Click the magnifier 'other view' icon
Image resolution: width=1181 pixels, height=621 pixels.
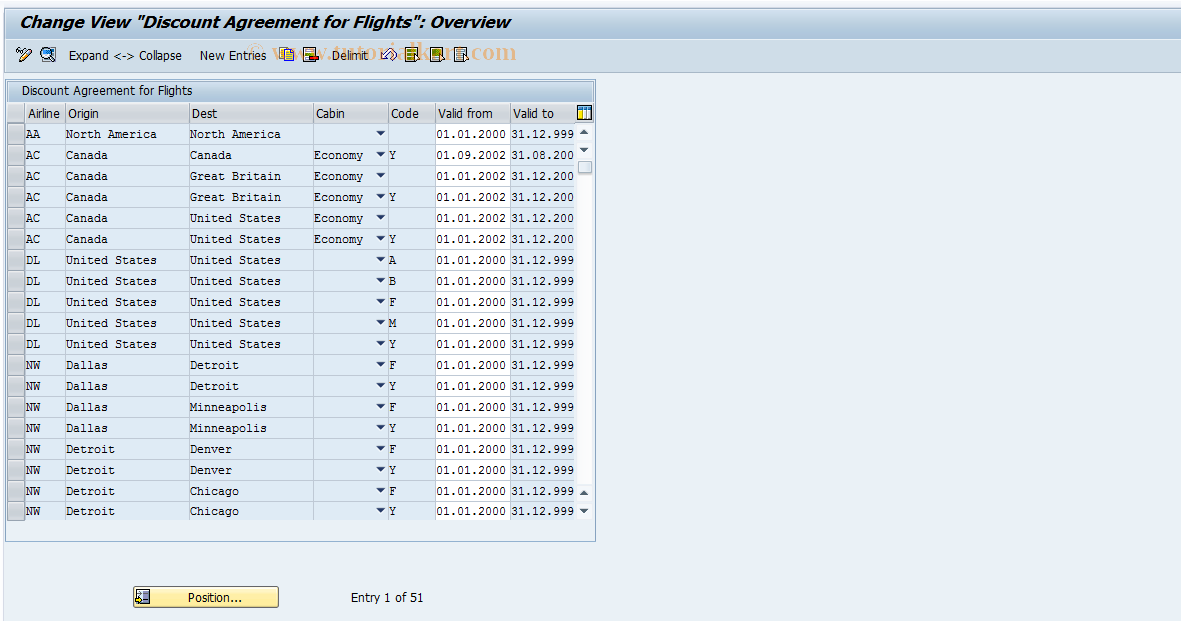pyautogui.click(x=48, y=55)
